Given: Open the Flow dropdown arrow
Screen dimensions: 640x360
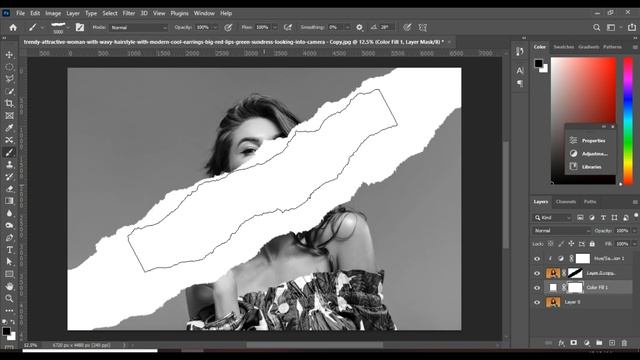Looking at the screenshot, I should pos(275,27).
